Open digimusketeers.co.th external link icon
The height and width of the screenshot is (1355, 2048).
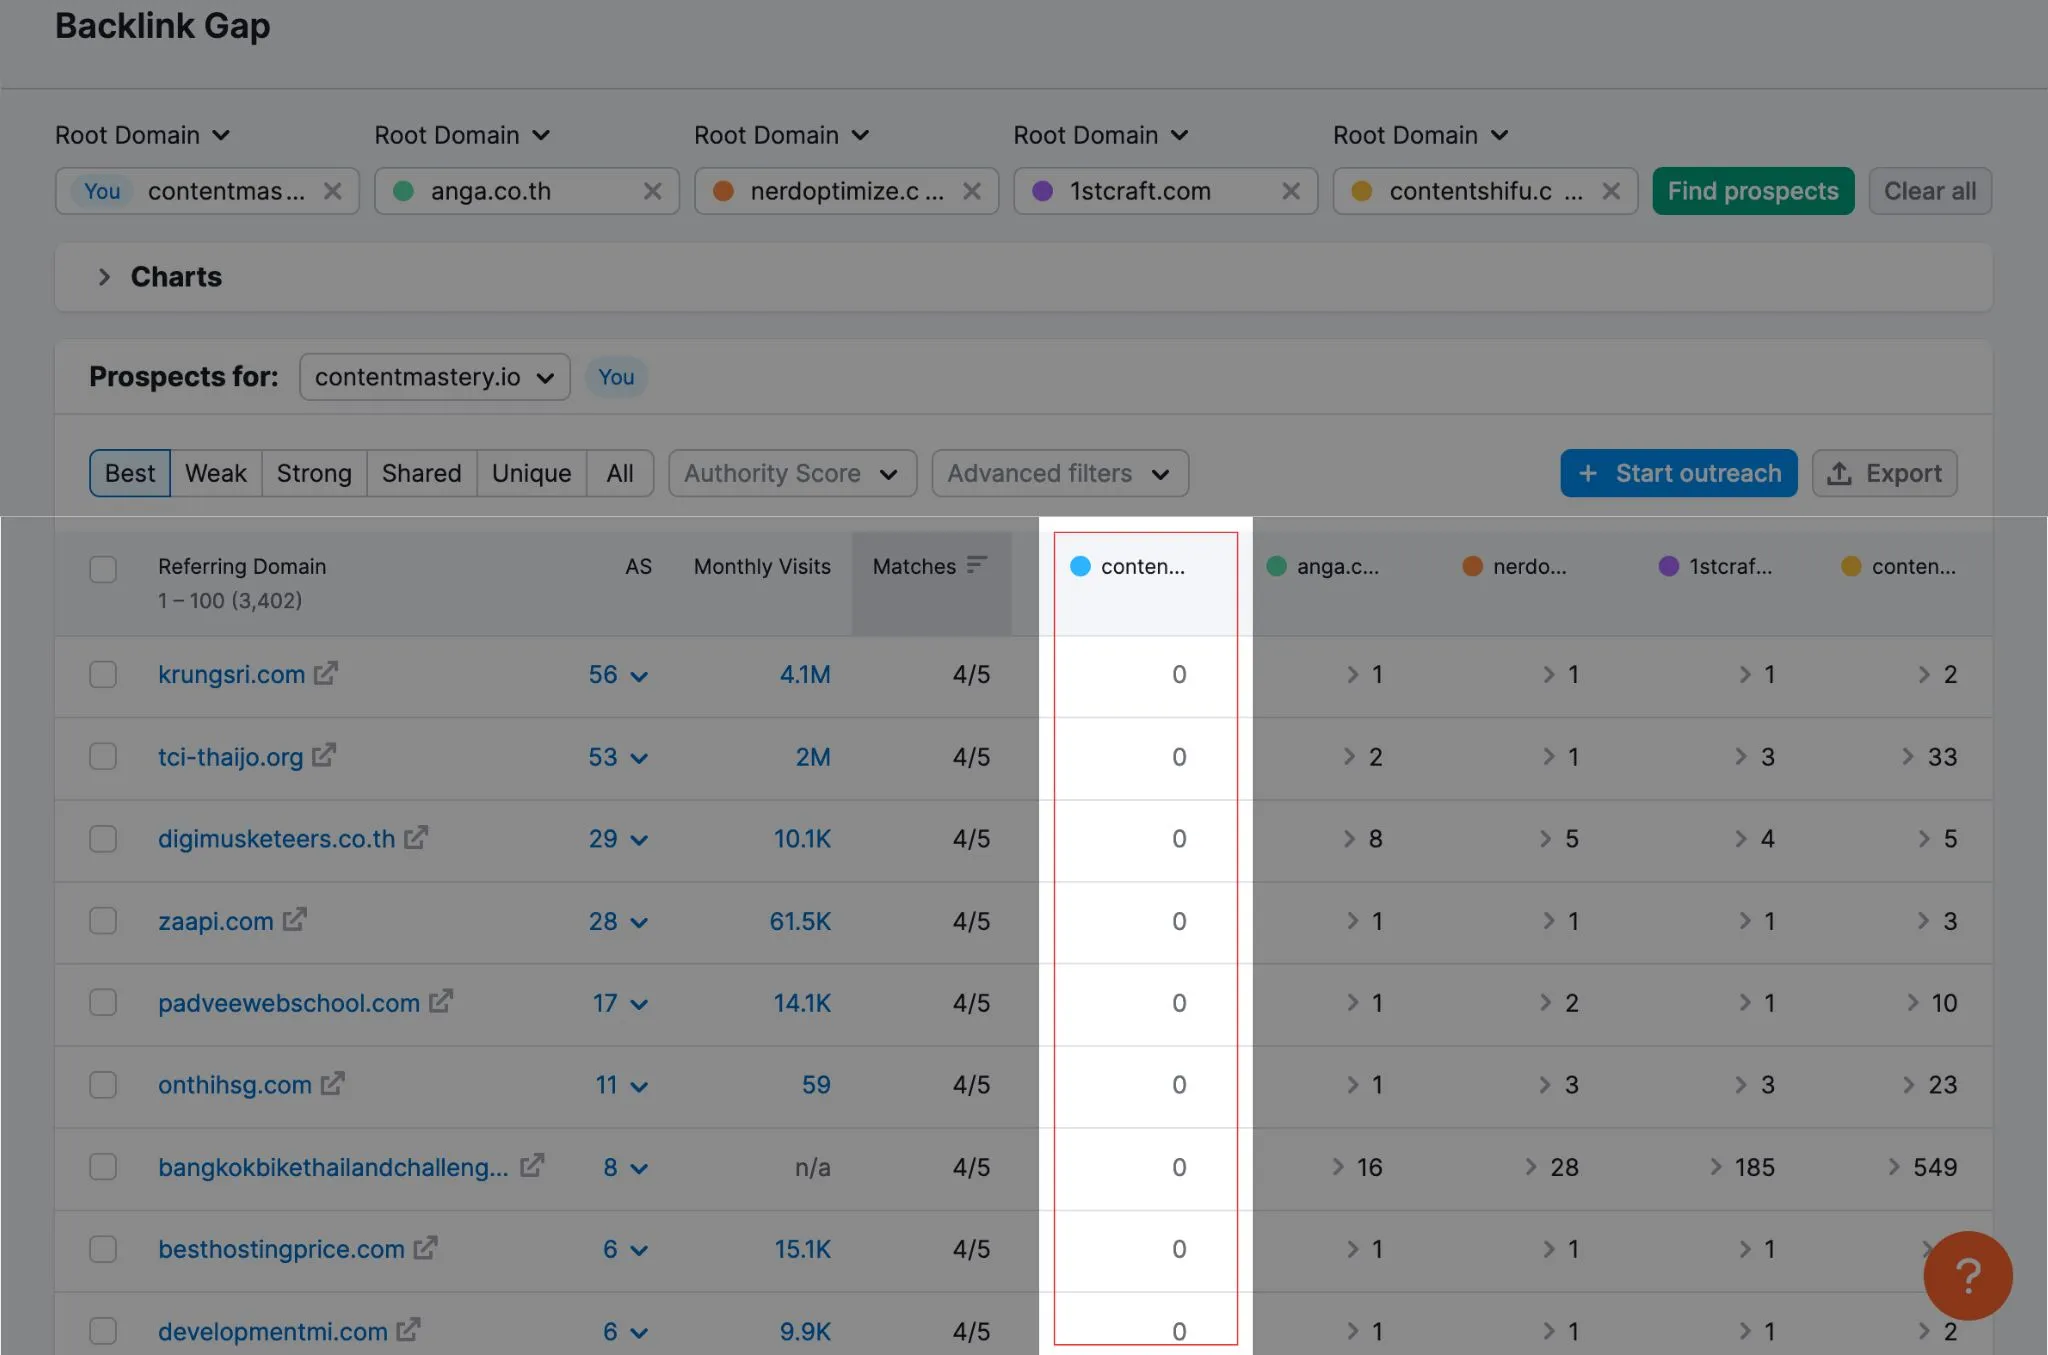416,837
